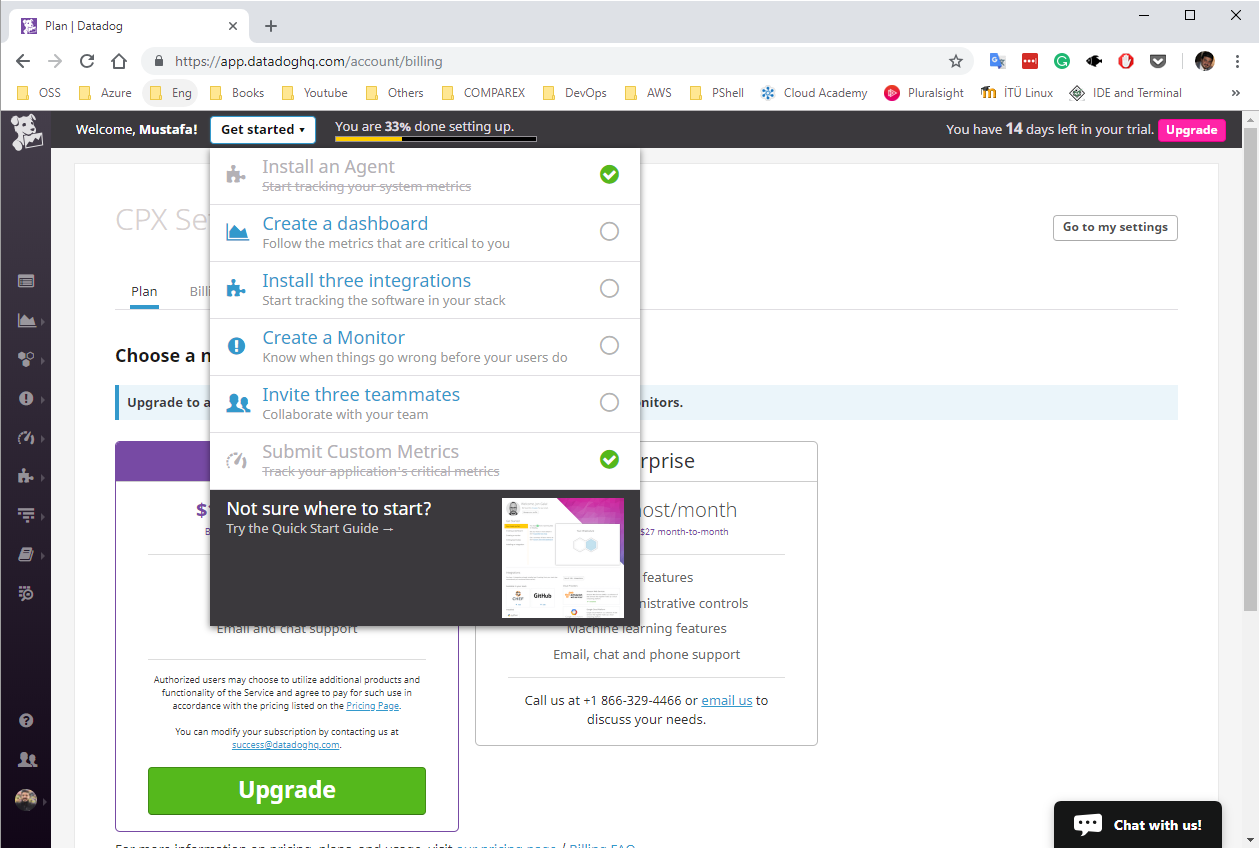Open the Help question mark icon
The height and width of the screenshot is (848, 1259).
coord(27,720)
